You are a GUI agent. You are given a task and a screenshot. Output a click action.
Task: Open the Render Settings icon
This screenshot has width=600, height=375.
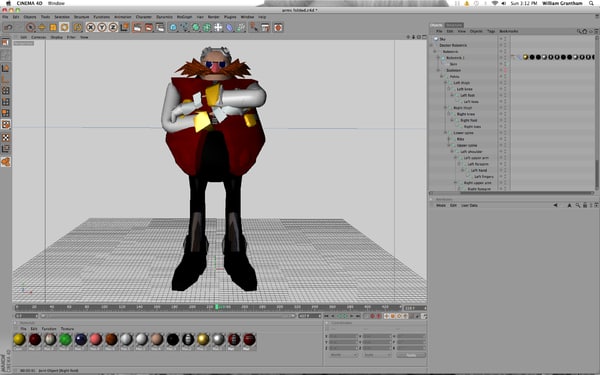[x=160, y=27]
